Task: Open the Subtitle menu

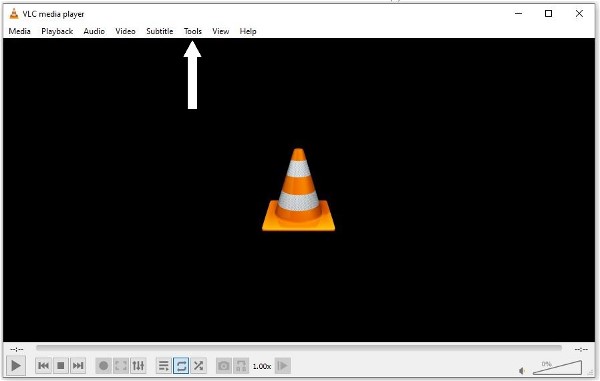Action: [x=160, y=31]
